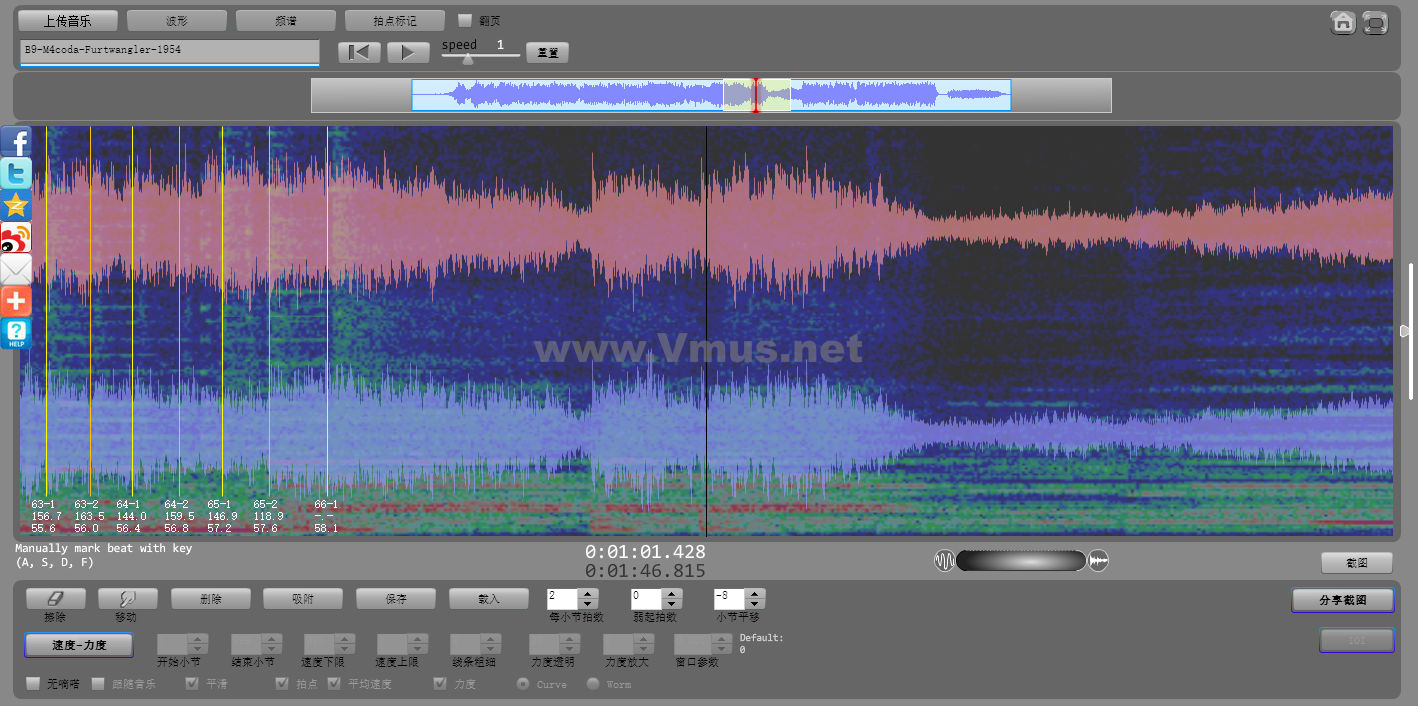Increase the 弱起拍数 value

pos(672,594)
